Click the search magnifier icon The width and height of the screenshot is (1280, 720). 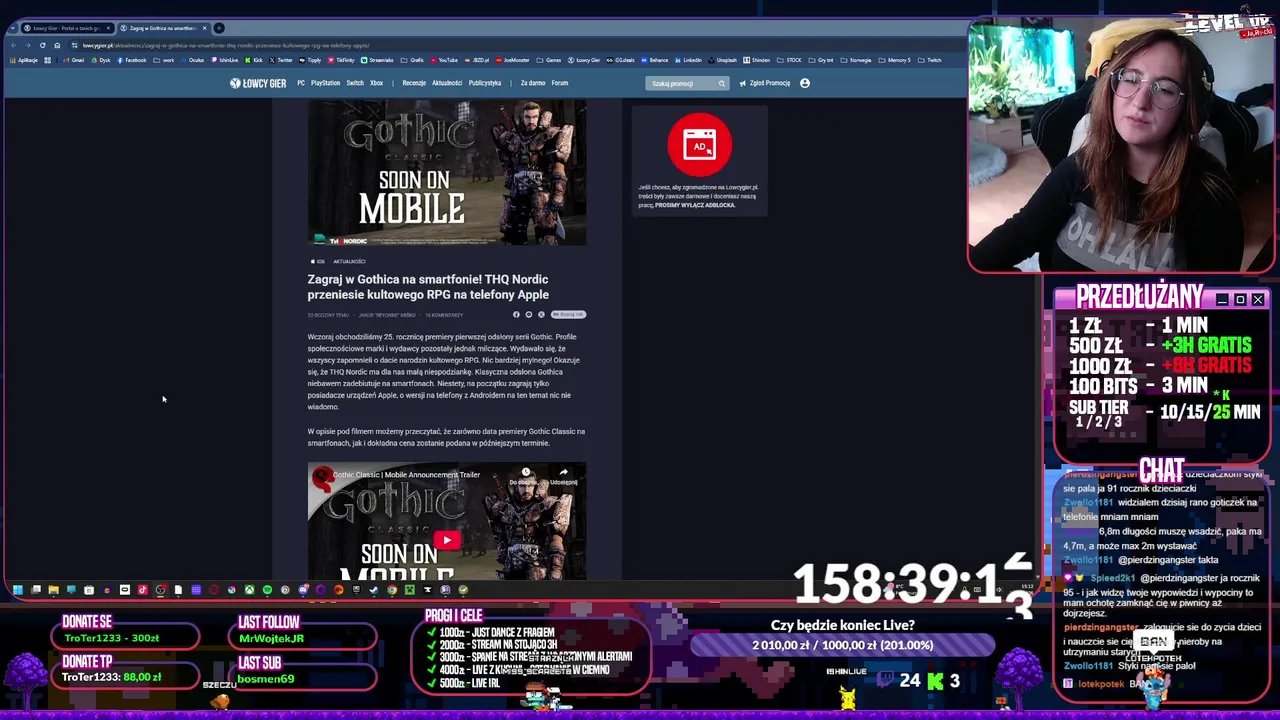[721, 83]
